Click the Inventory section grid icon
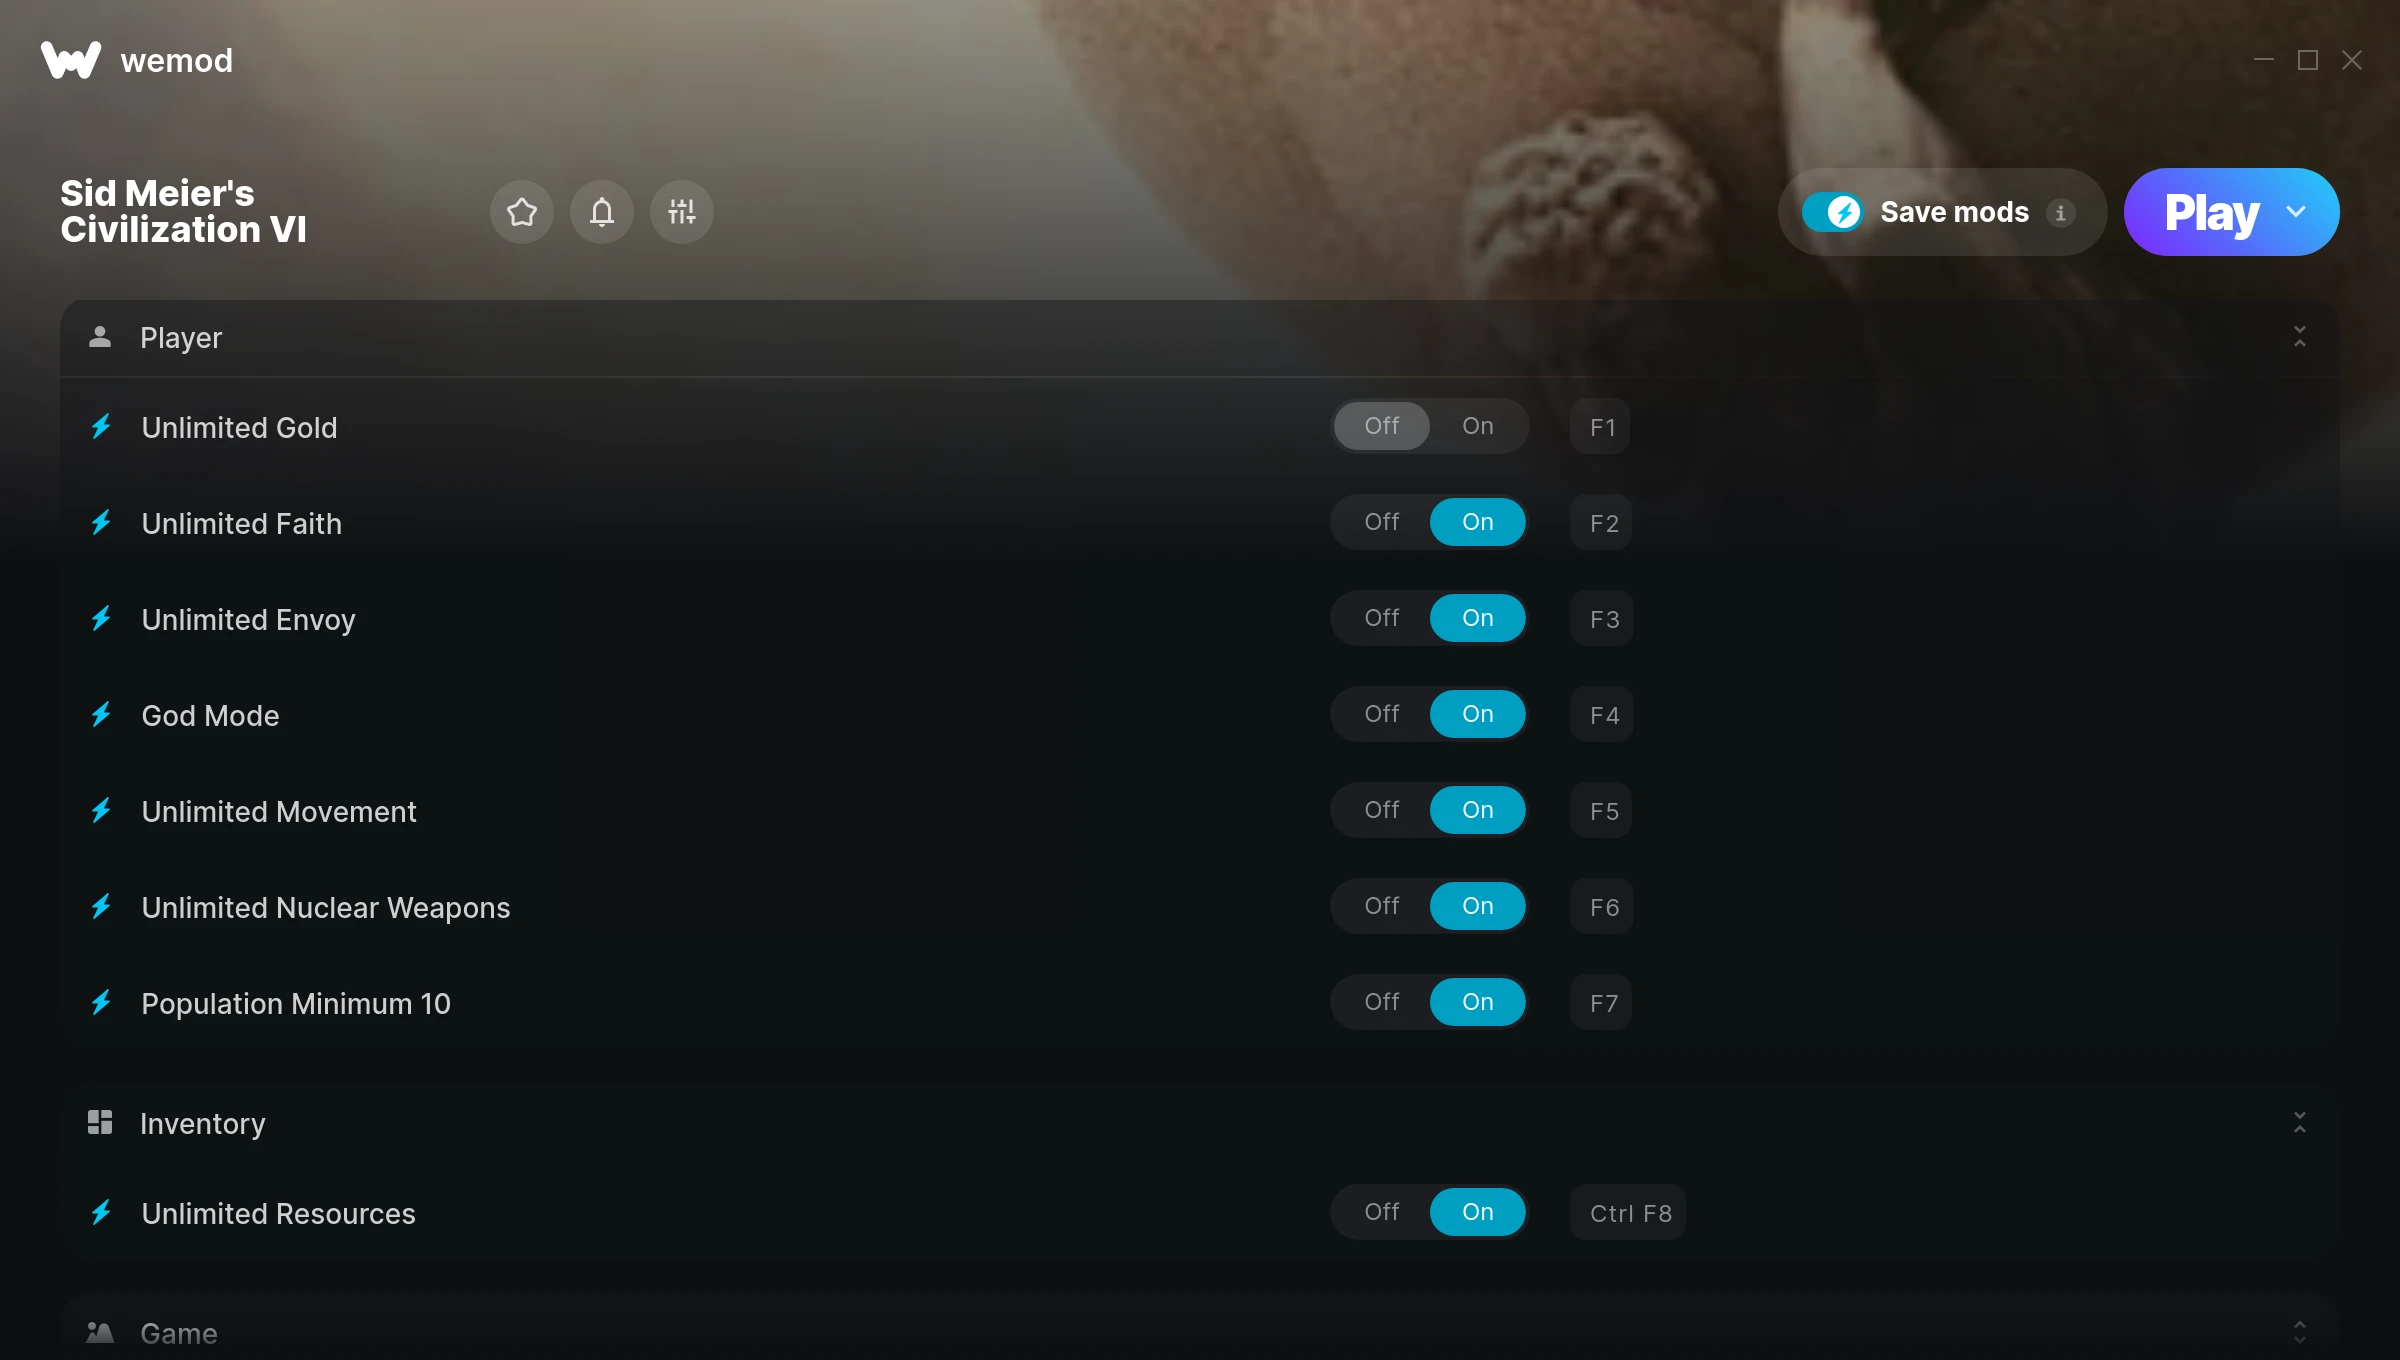The height and width of the screenshot is (1360, 2400). click(x=100, y=1122)
